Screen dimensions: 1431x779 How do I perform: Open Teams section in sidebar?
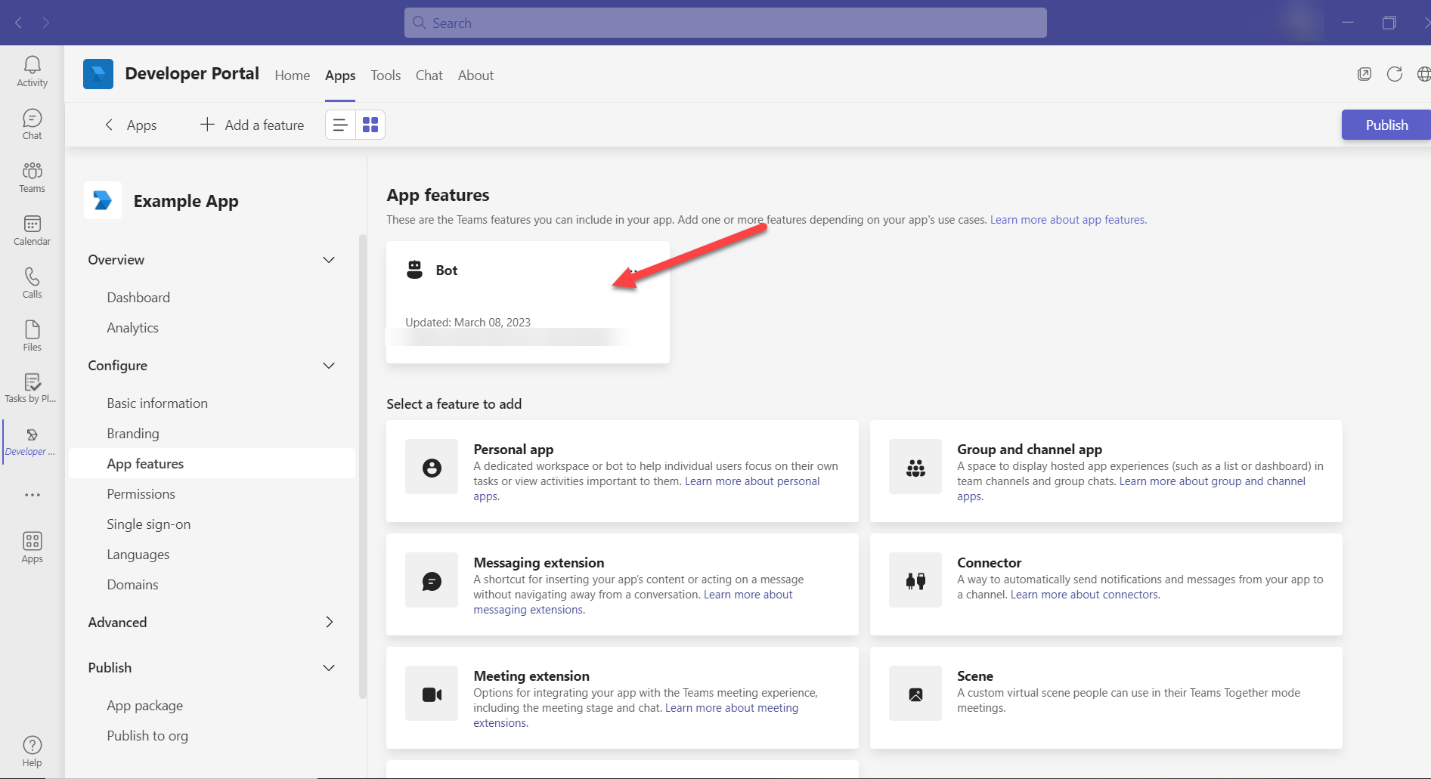[32, 177]
